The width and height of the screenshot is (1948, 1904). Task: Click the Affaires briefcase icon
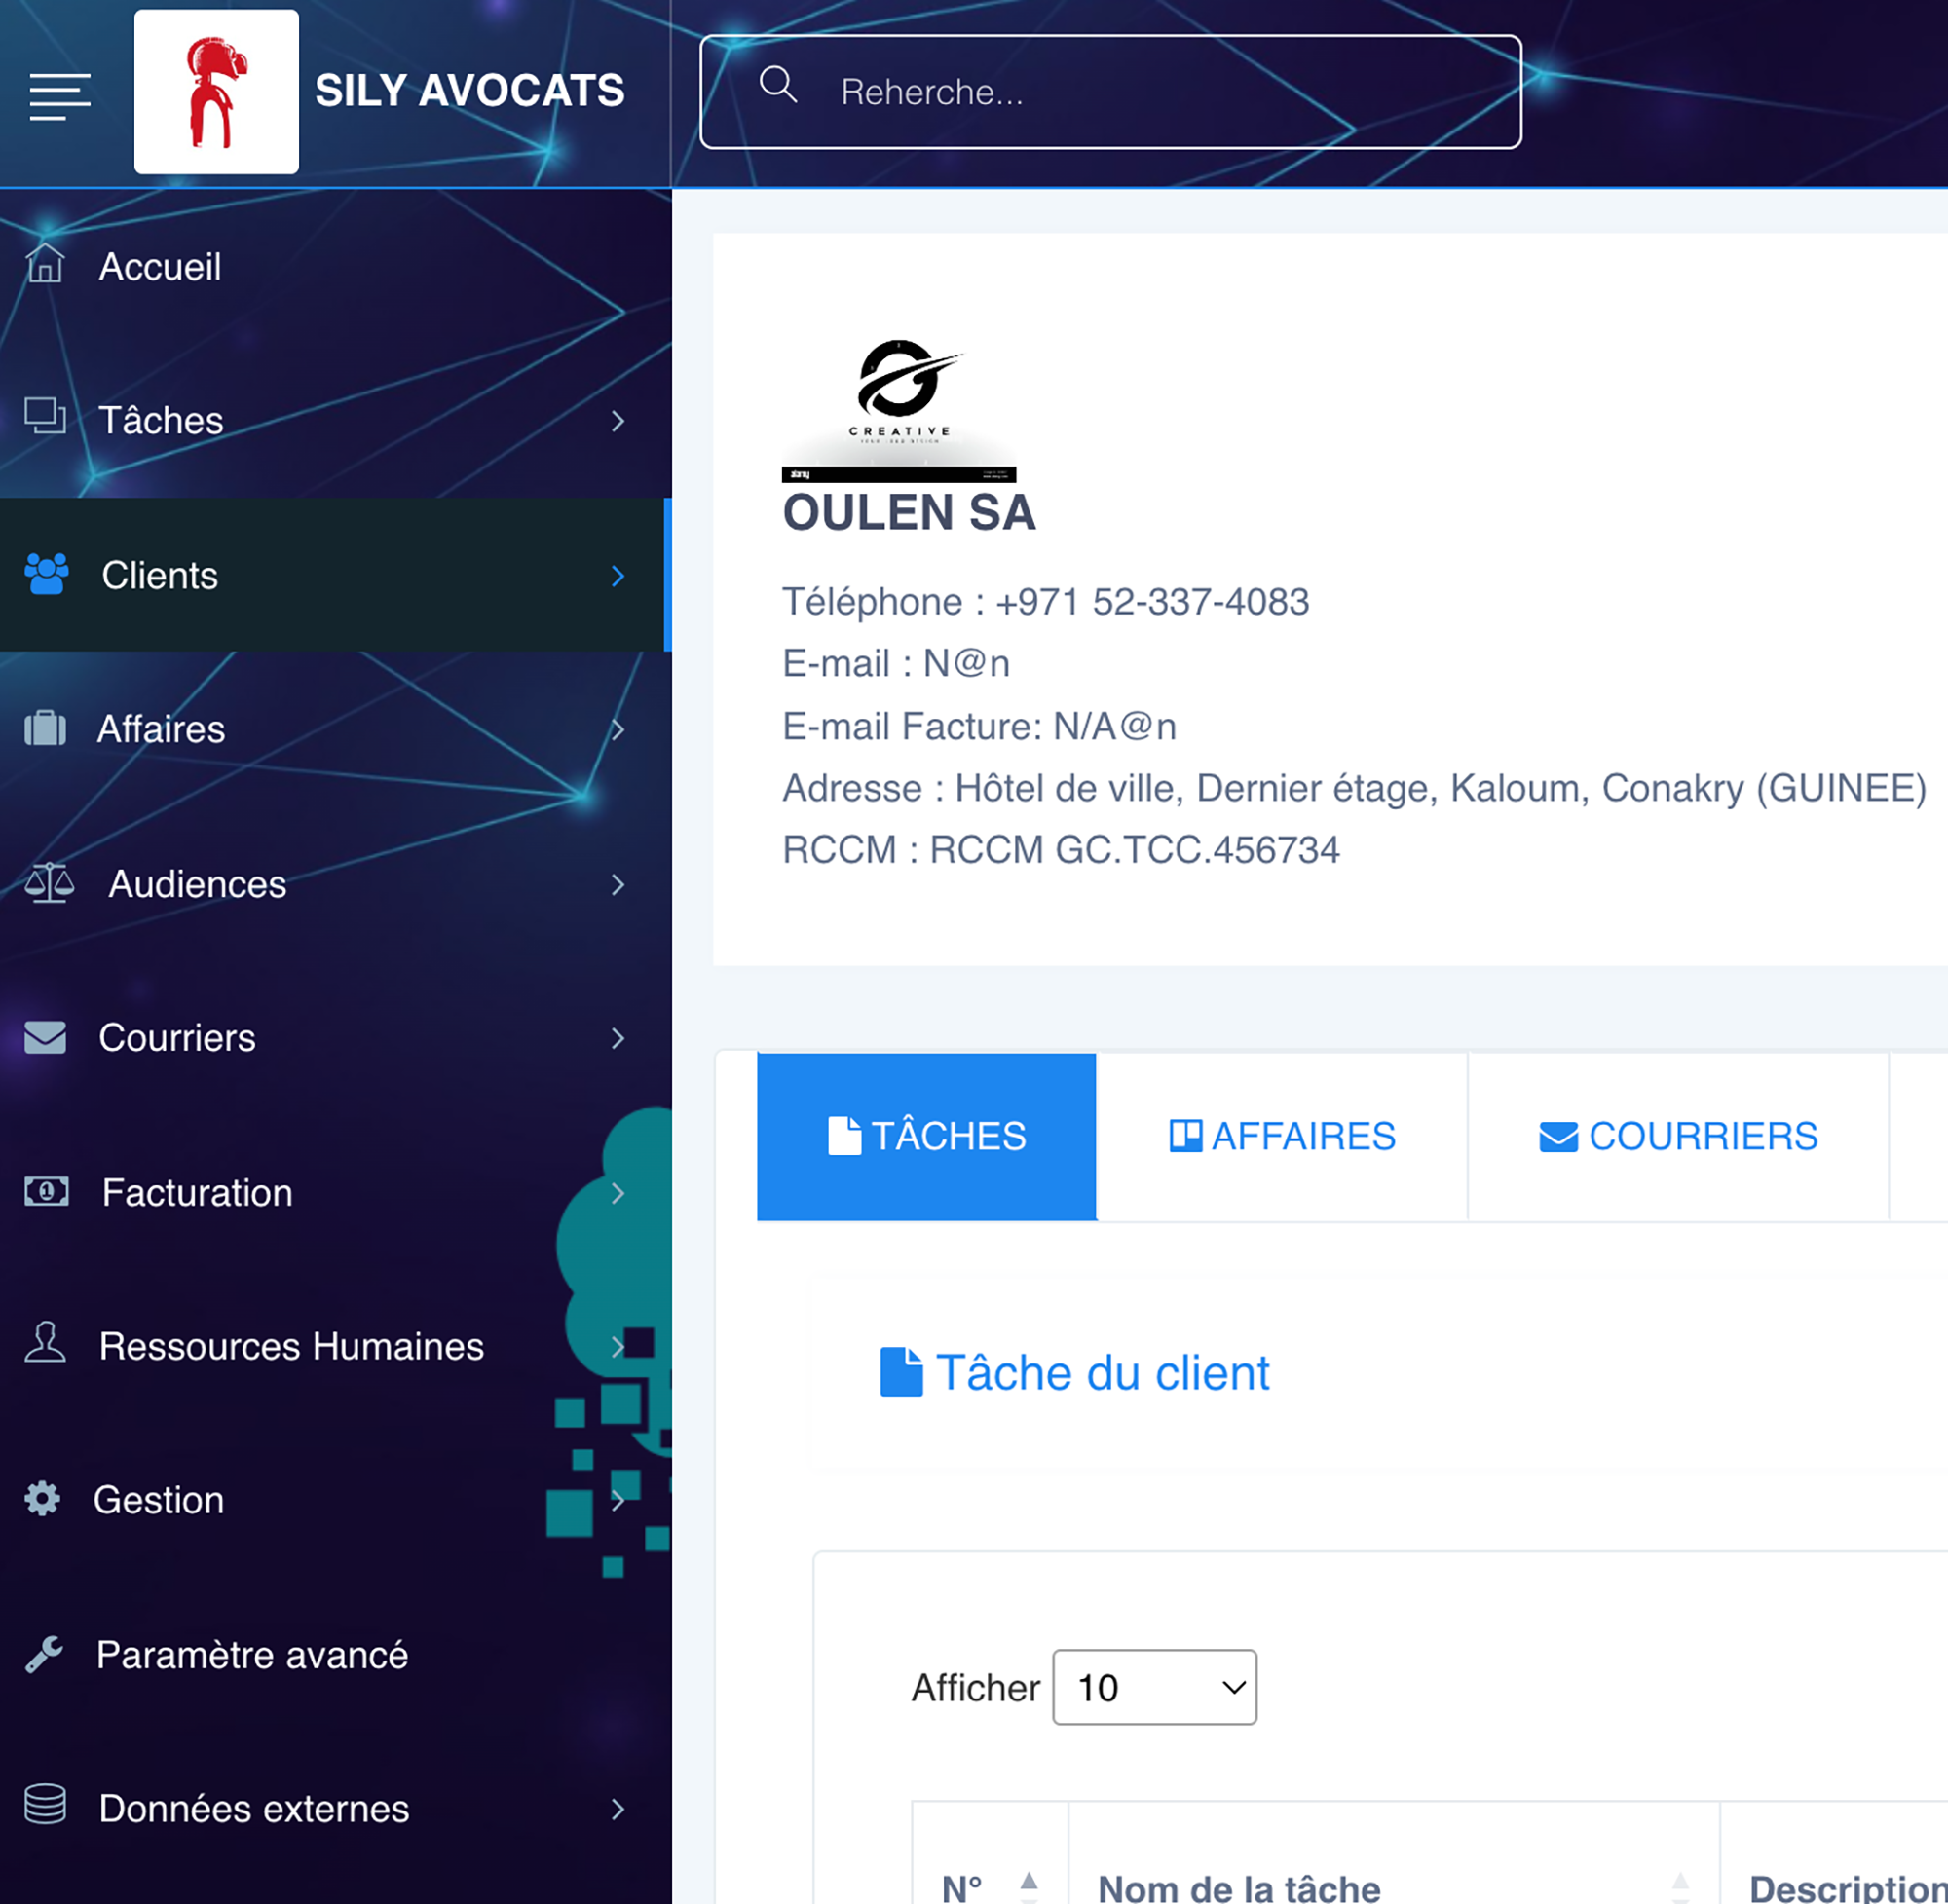tap(45, 728)
